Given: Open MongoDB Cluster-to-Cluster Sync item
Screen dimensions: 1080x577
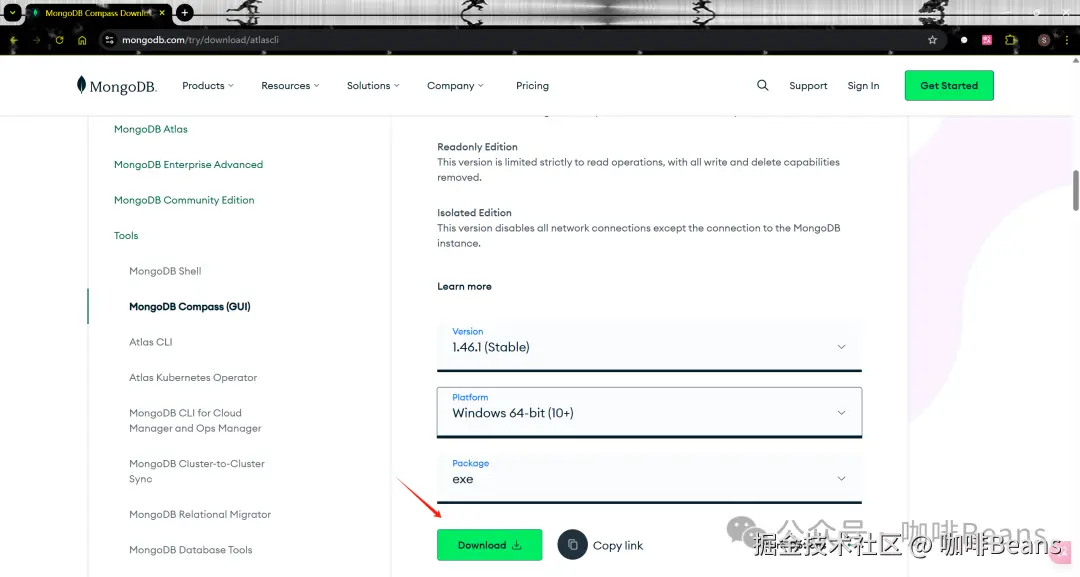Looking at the screenshot, I should (x=197, y=471).
